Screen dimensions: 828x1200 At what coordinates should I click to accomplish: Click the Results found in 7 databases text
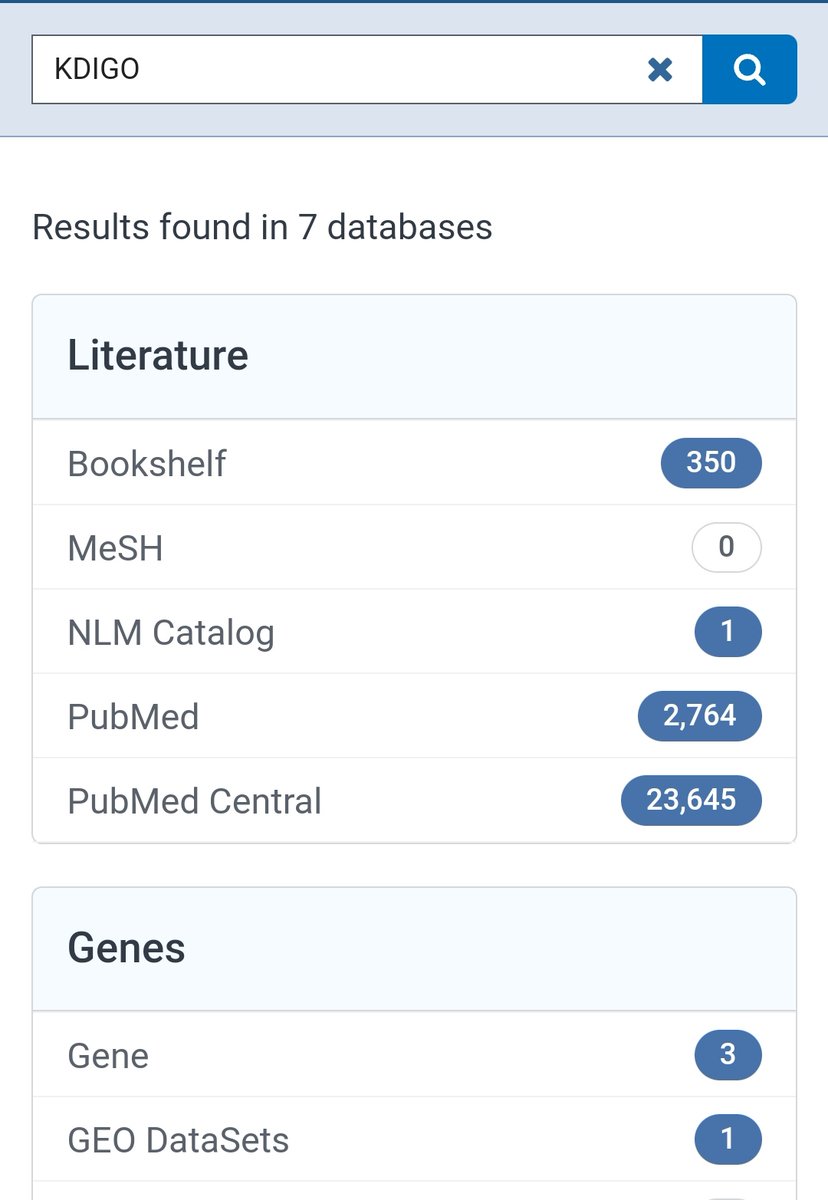point(262,227)
